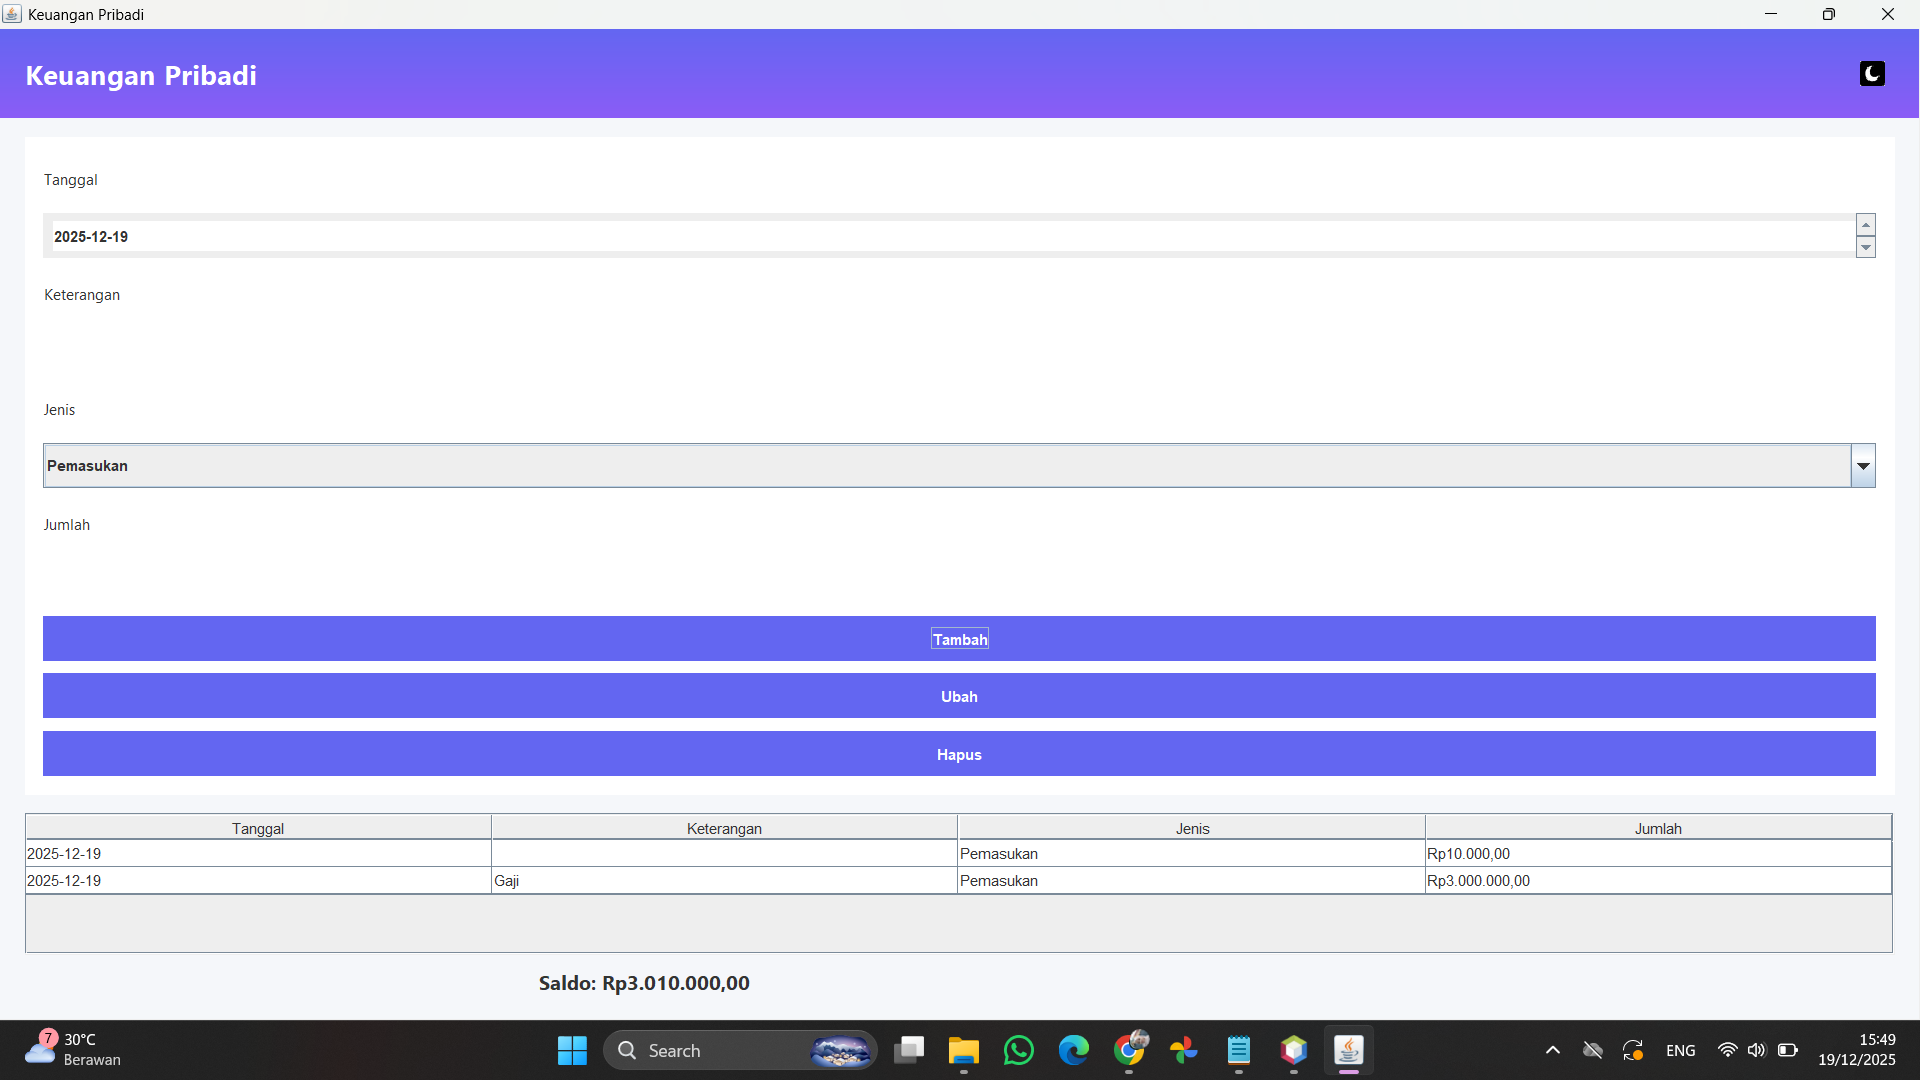Show hidden system tray icons chevron
Image resolution: width=1920 pixels, height=1080 pixels.
pos(1552,1050)
